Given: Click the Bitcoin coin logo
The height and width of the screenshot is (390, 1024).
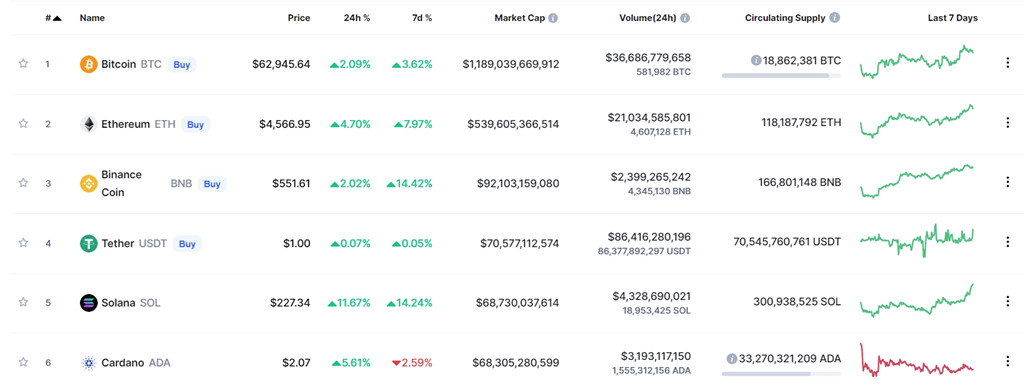Looking at the screenshot, I should click(x=88, y=64).
